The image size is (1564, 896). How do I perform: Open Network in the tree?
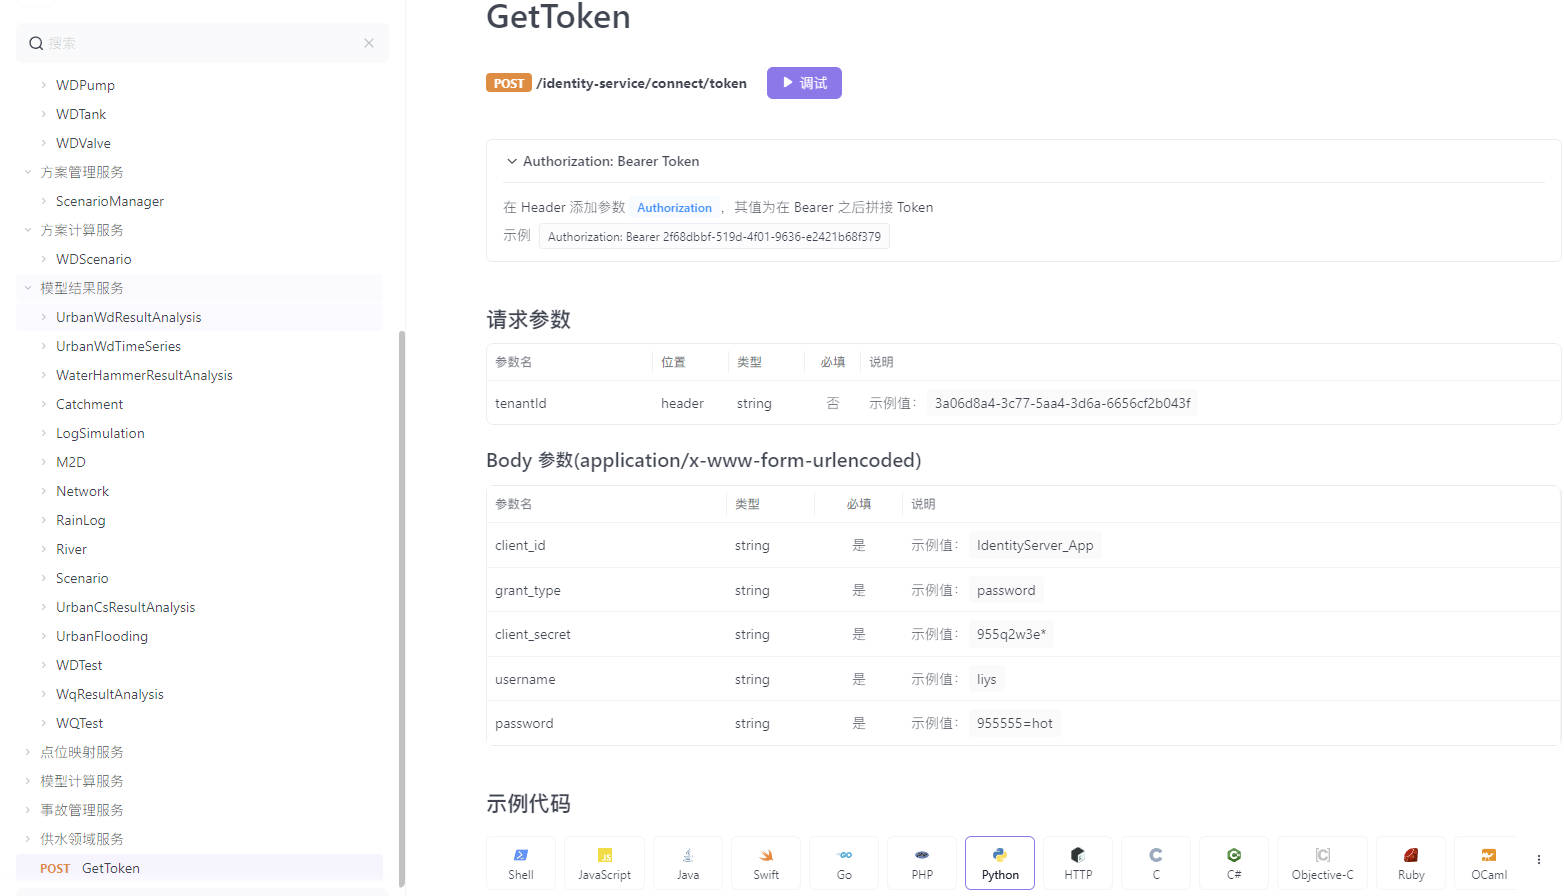[83, 491]
